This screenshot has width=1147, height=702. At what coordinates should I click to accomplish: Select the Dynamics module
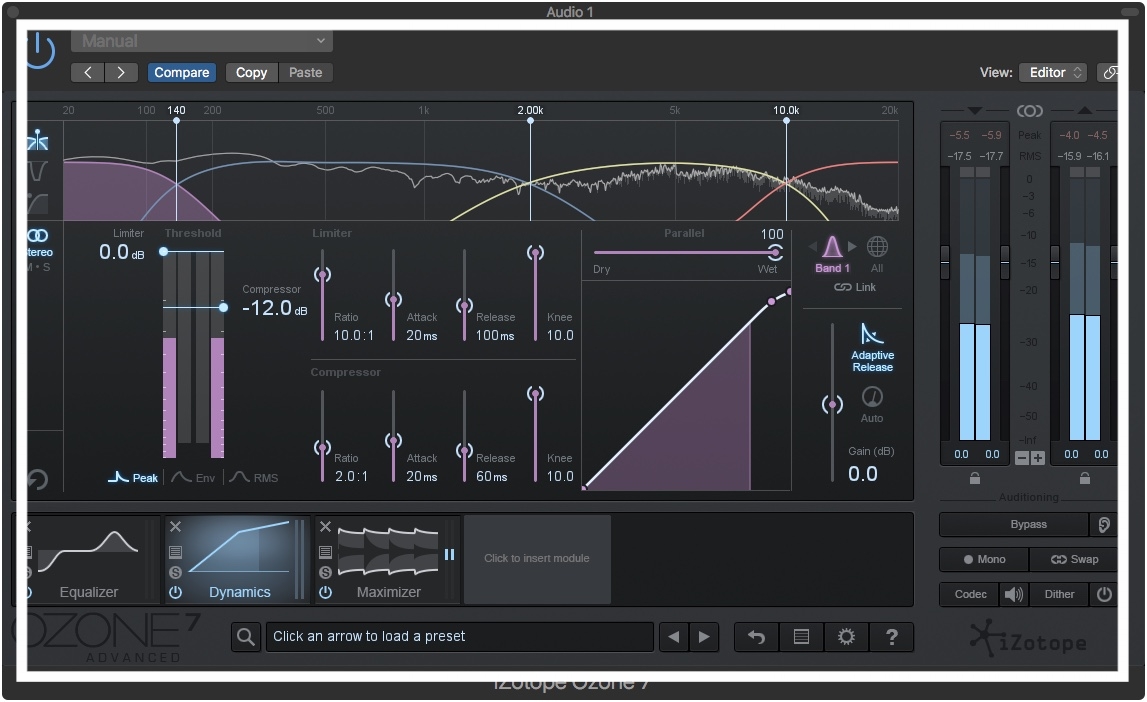[238, 560]
